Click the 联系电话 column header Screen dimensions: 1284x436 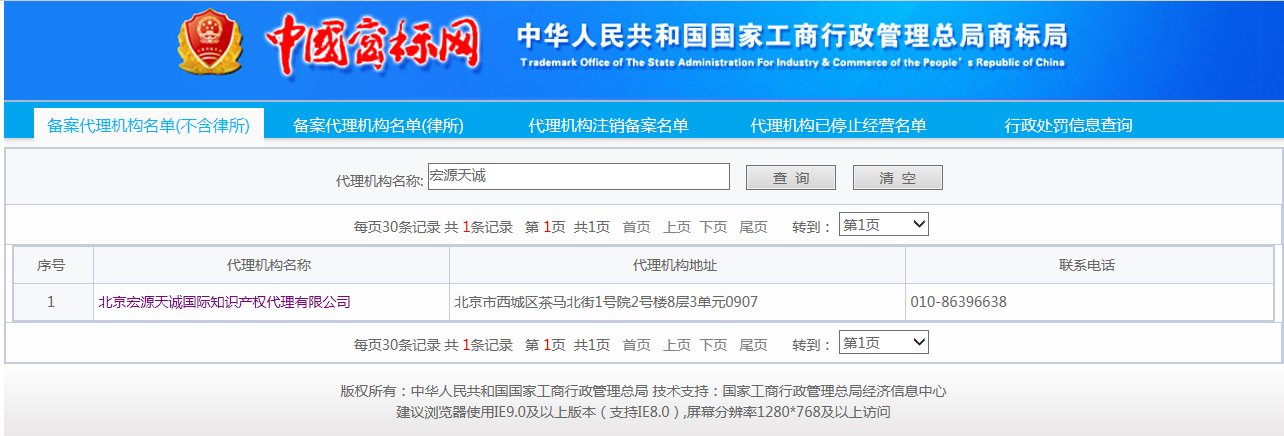coord(1088,265)
